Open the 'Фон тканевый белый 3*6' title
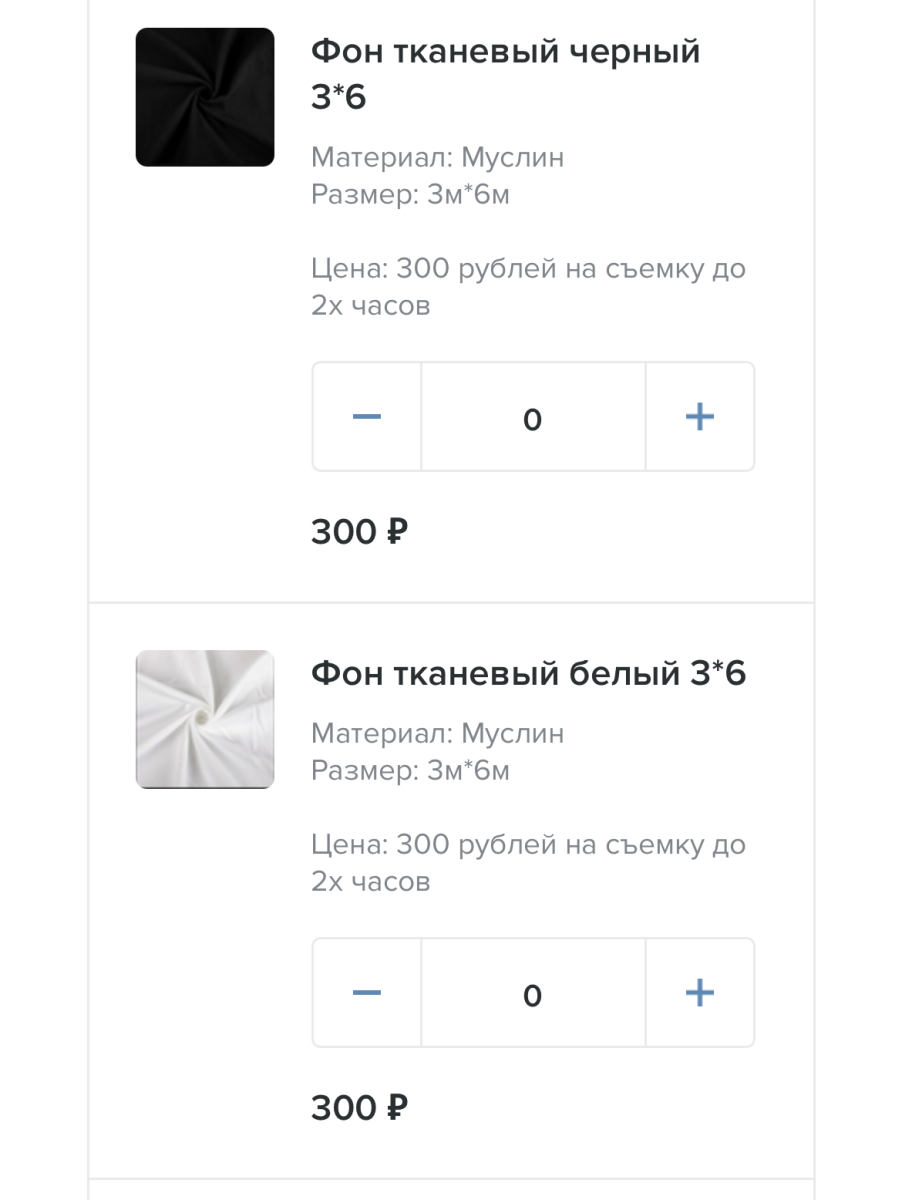 coord(529,674)
